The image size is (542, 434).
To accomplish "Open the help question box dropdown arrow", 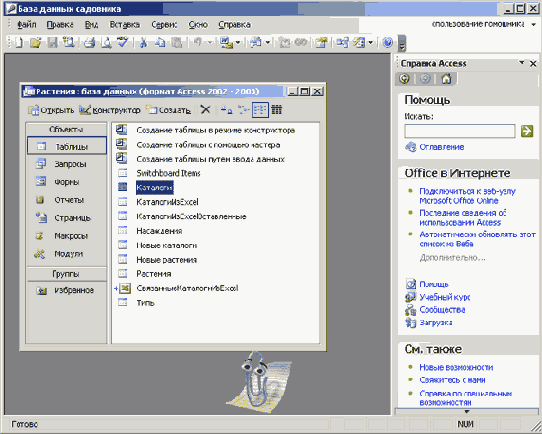I will click(x=533, y=25).
